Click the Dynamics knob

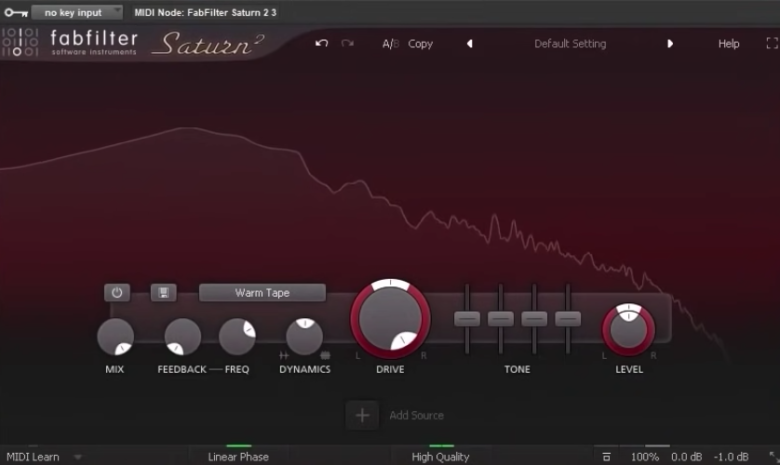pyautogui.click(x=304, y=336)
